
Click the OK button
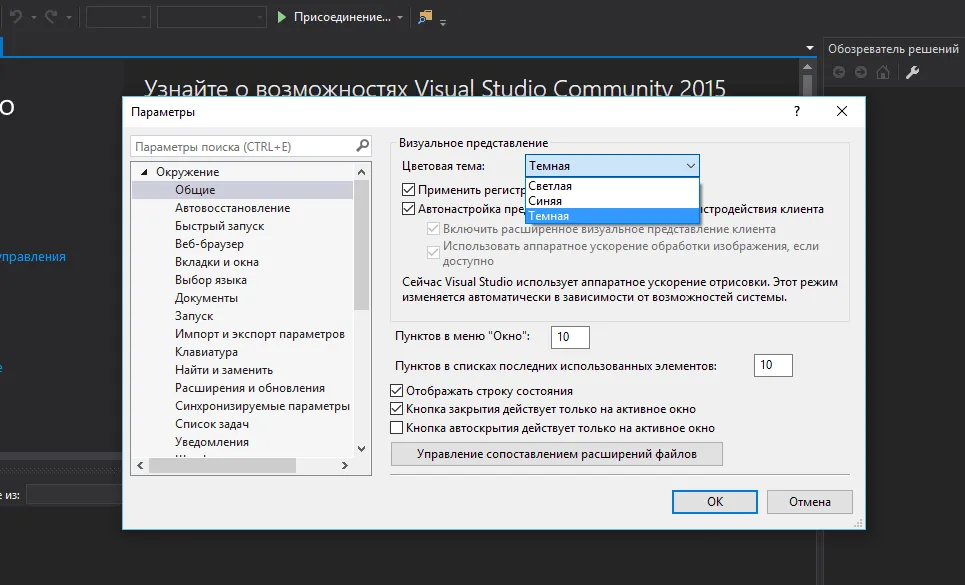(715, 501)
